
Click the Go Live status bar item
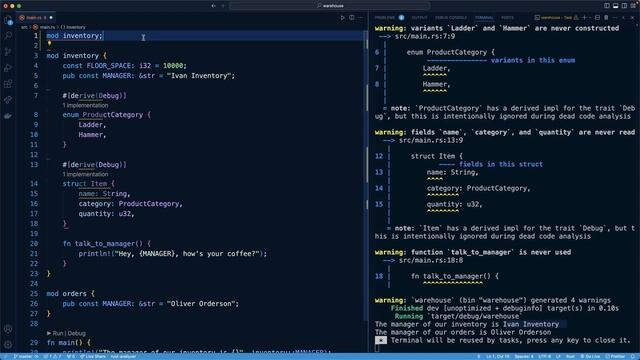[x=590, y=356]
